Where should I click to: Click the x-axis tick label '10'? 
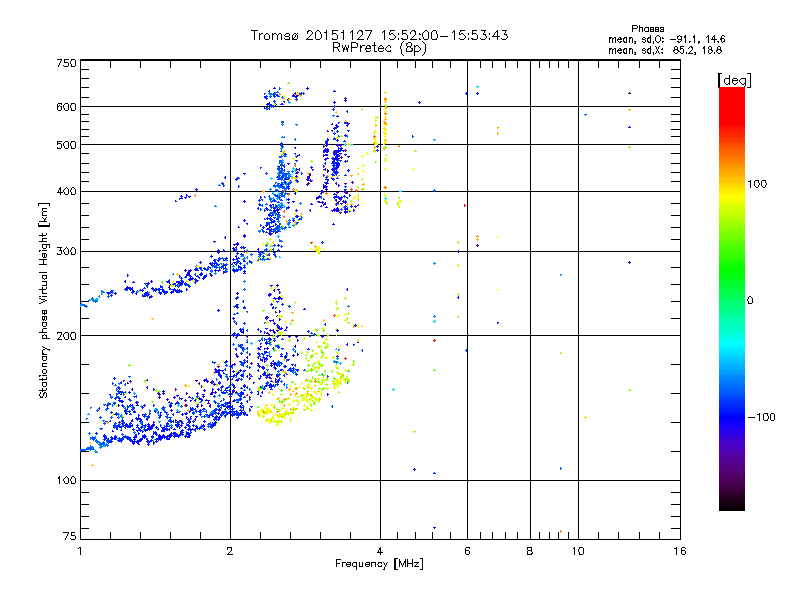tap(578, 551)
